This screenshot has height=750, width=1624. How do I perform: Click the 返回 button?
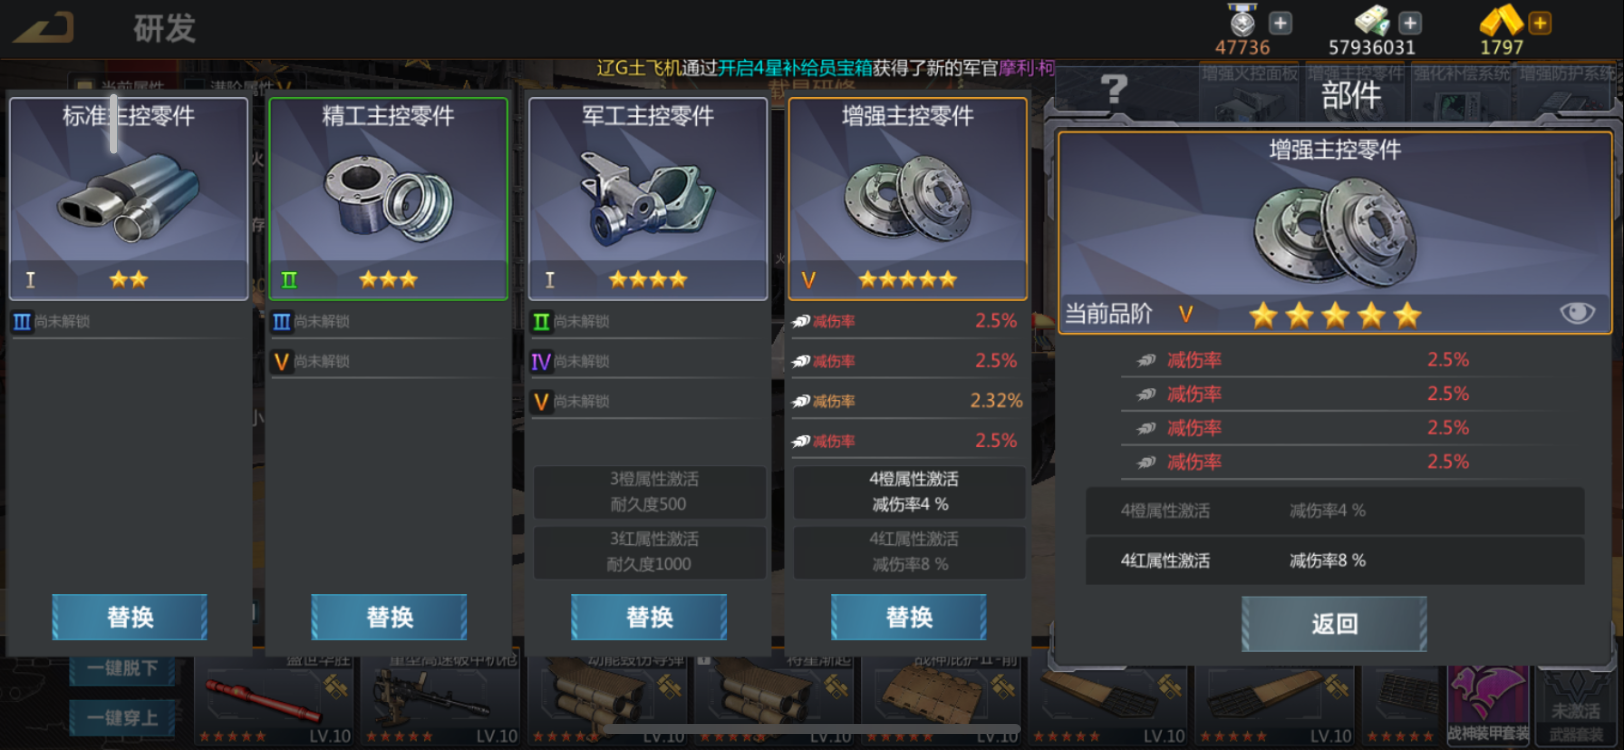coord(1334,624)
